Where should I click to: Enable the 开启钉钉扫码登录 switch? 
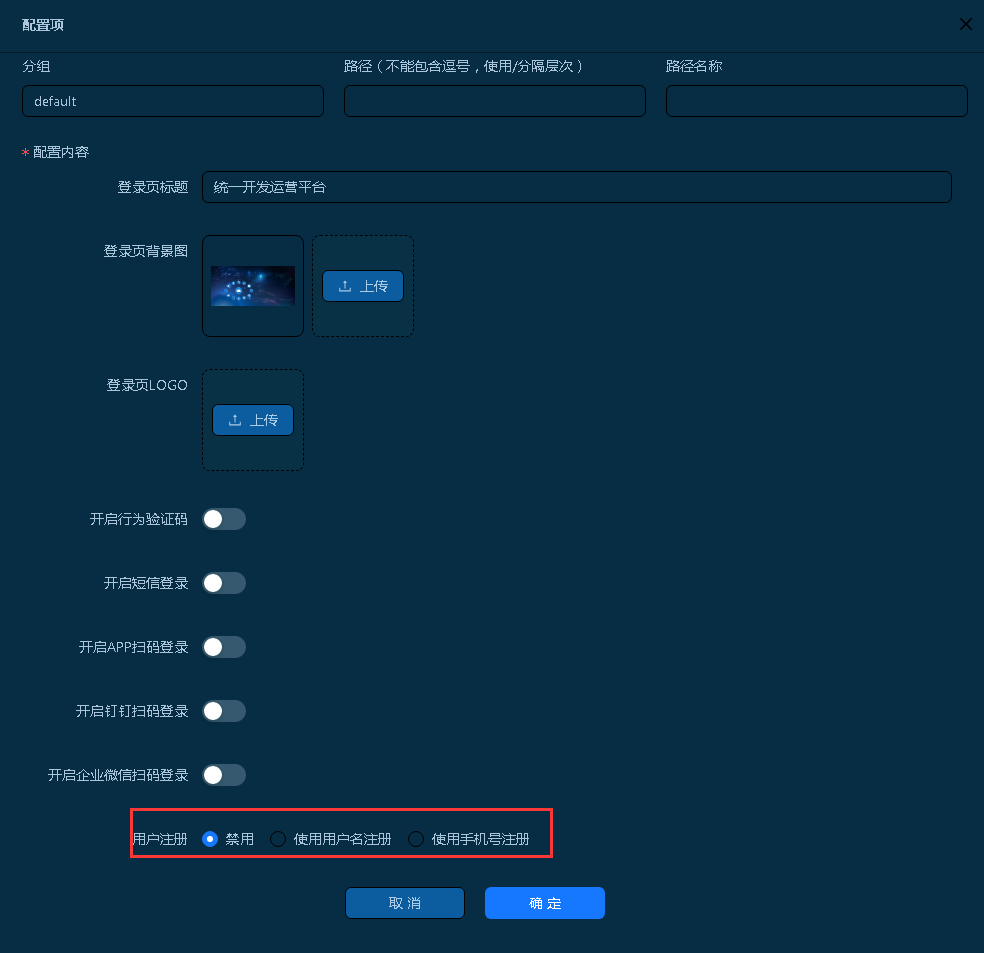click(224, 711)
